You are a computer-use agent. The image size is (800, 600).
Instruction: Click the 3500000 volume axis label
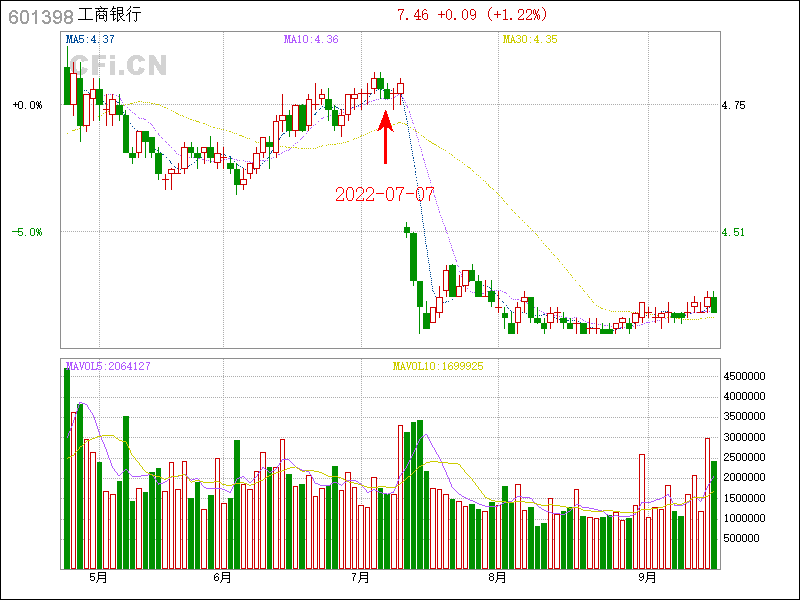pos(744,416)
